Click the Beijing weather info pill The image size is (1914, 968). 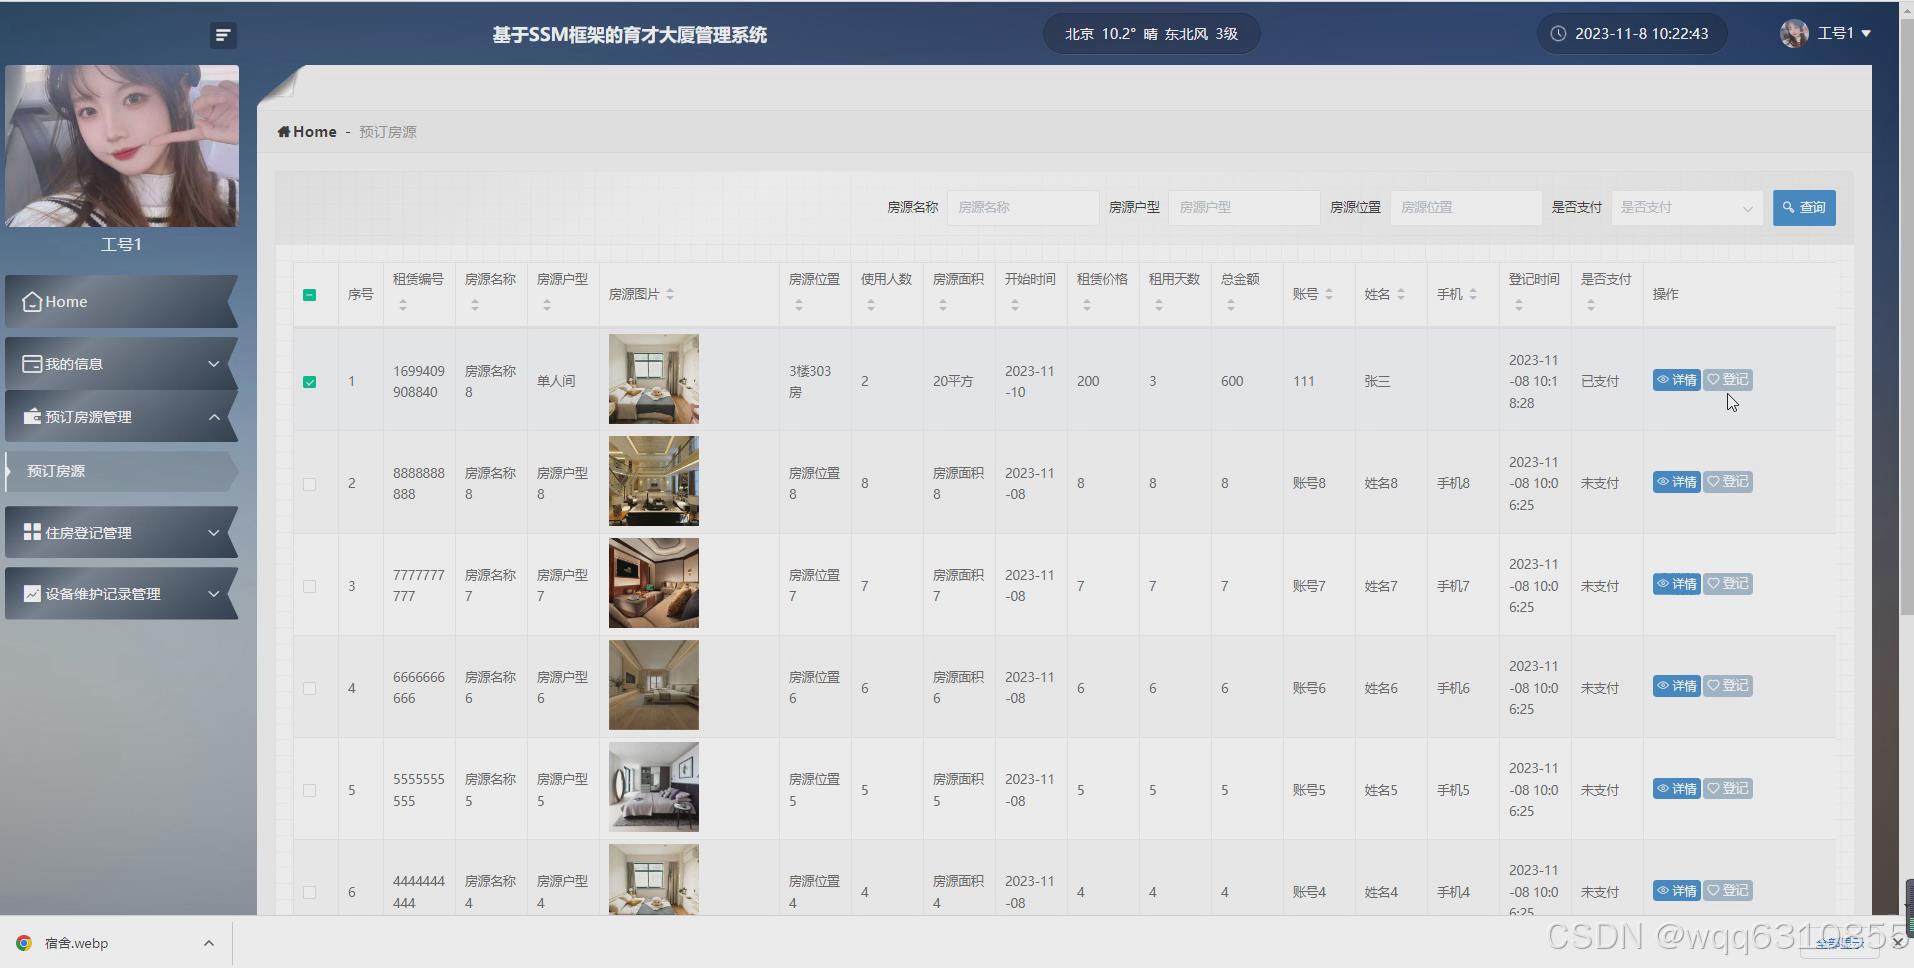click(x=1151, y=34)
